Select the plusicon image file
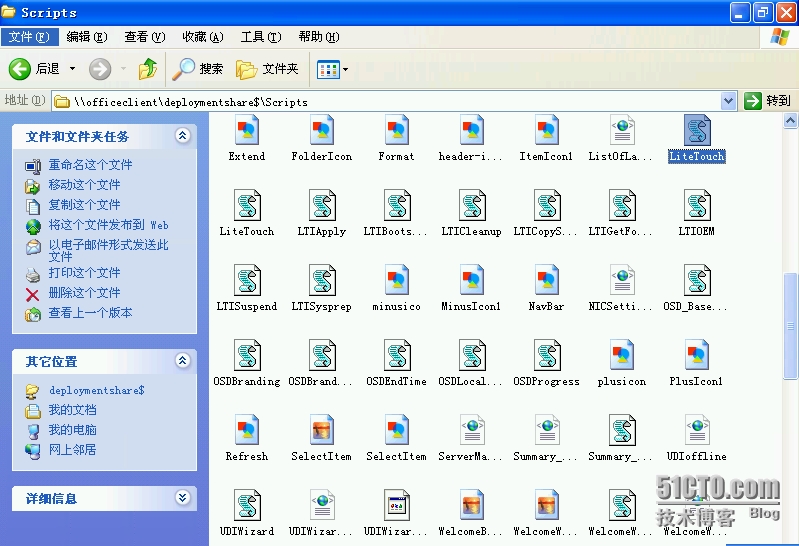The height and width of the screenshot is (546, 799). [621, 362]
